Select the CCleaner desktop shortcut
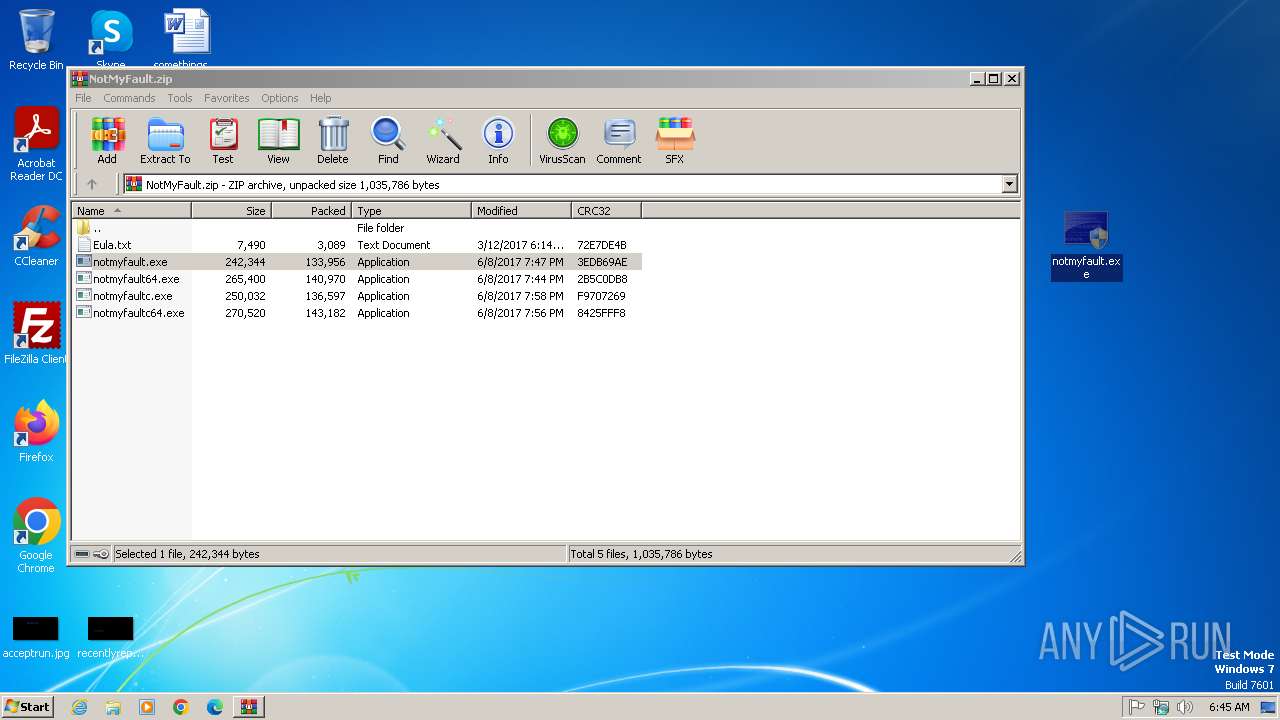Viewport: 1280px width, 720px height. click(x=36, y=236)
